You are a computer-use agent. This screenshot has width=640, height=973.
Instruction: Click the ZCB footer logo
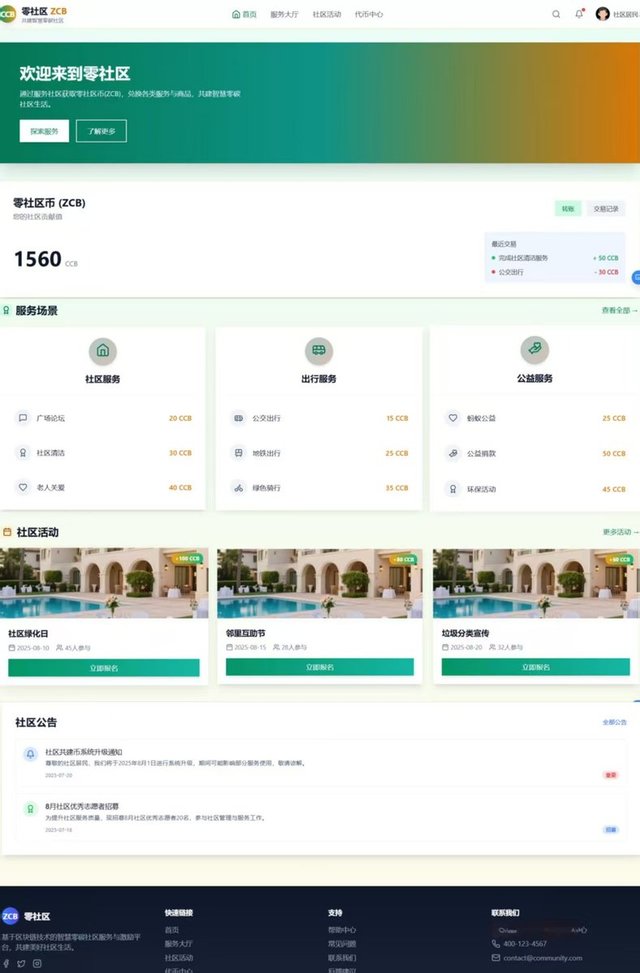(x=10, y=916)
